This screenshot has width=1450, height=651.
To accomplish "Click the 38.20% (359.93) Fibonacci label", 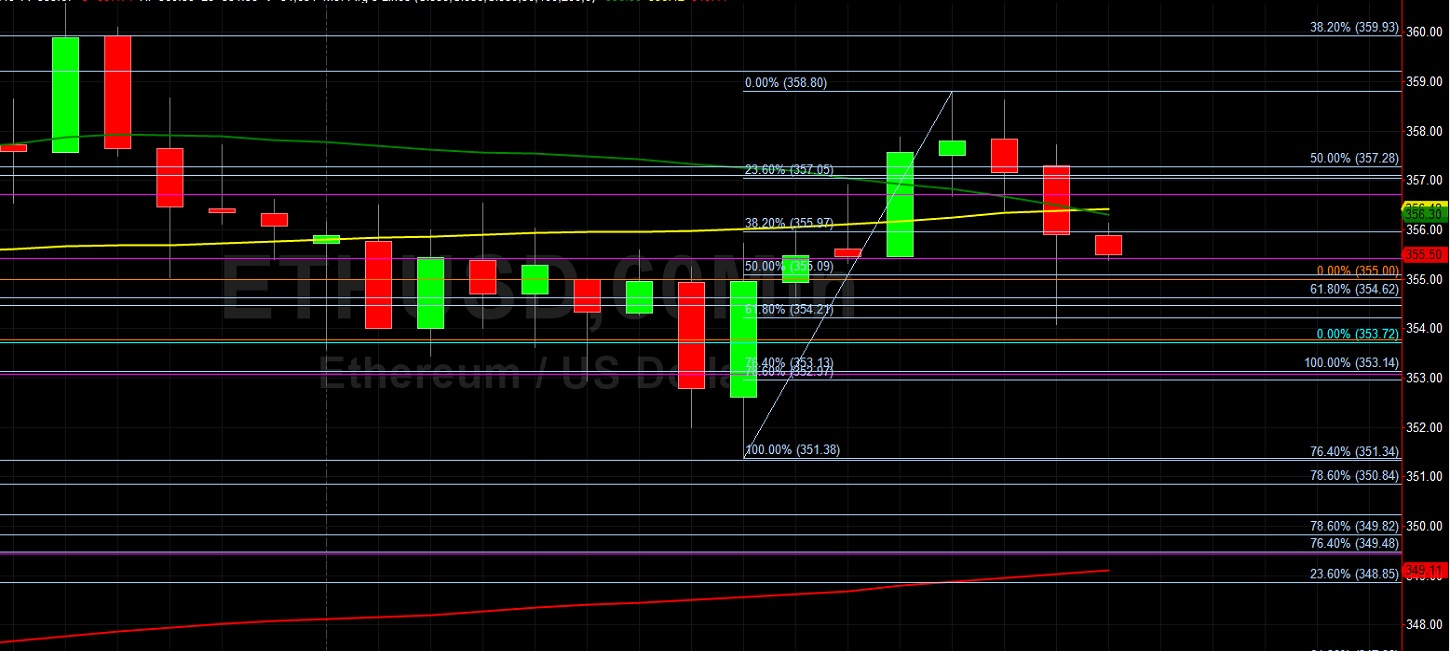I will 1354,28.
